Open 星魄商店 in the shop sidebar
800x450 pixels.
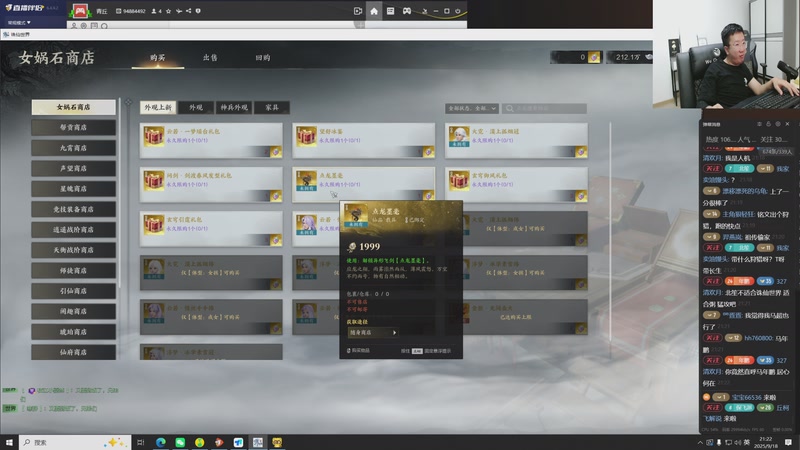coord(73,189)
